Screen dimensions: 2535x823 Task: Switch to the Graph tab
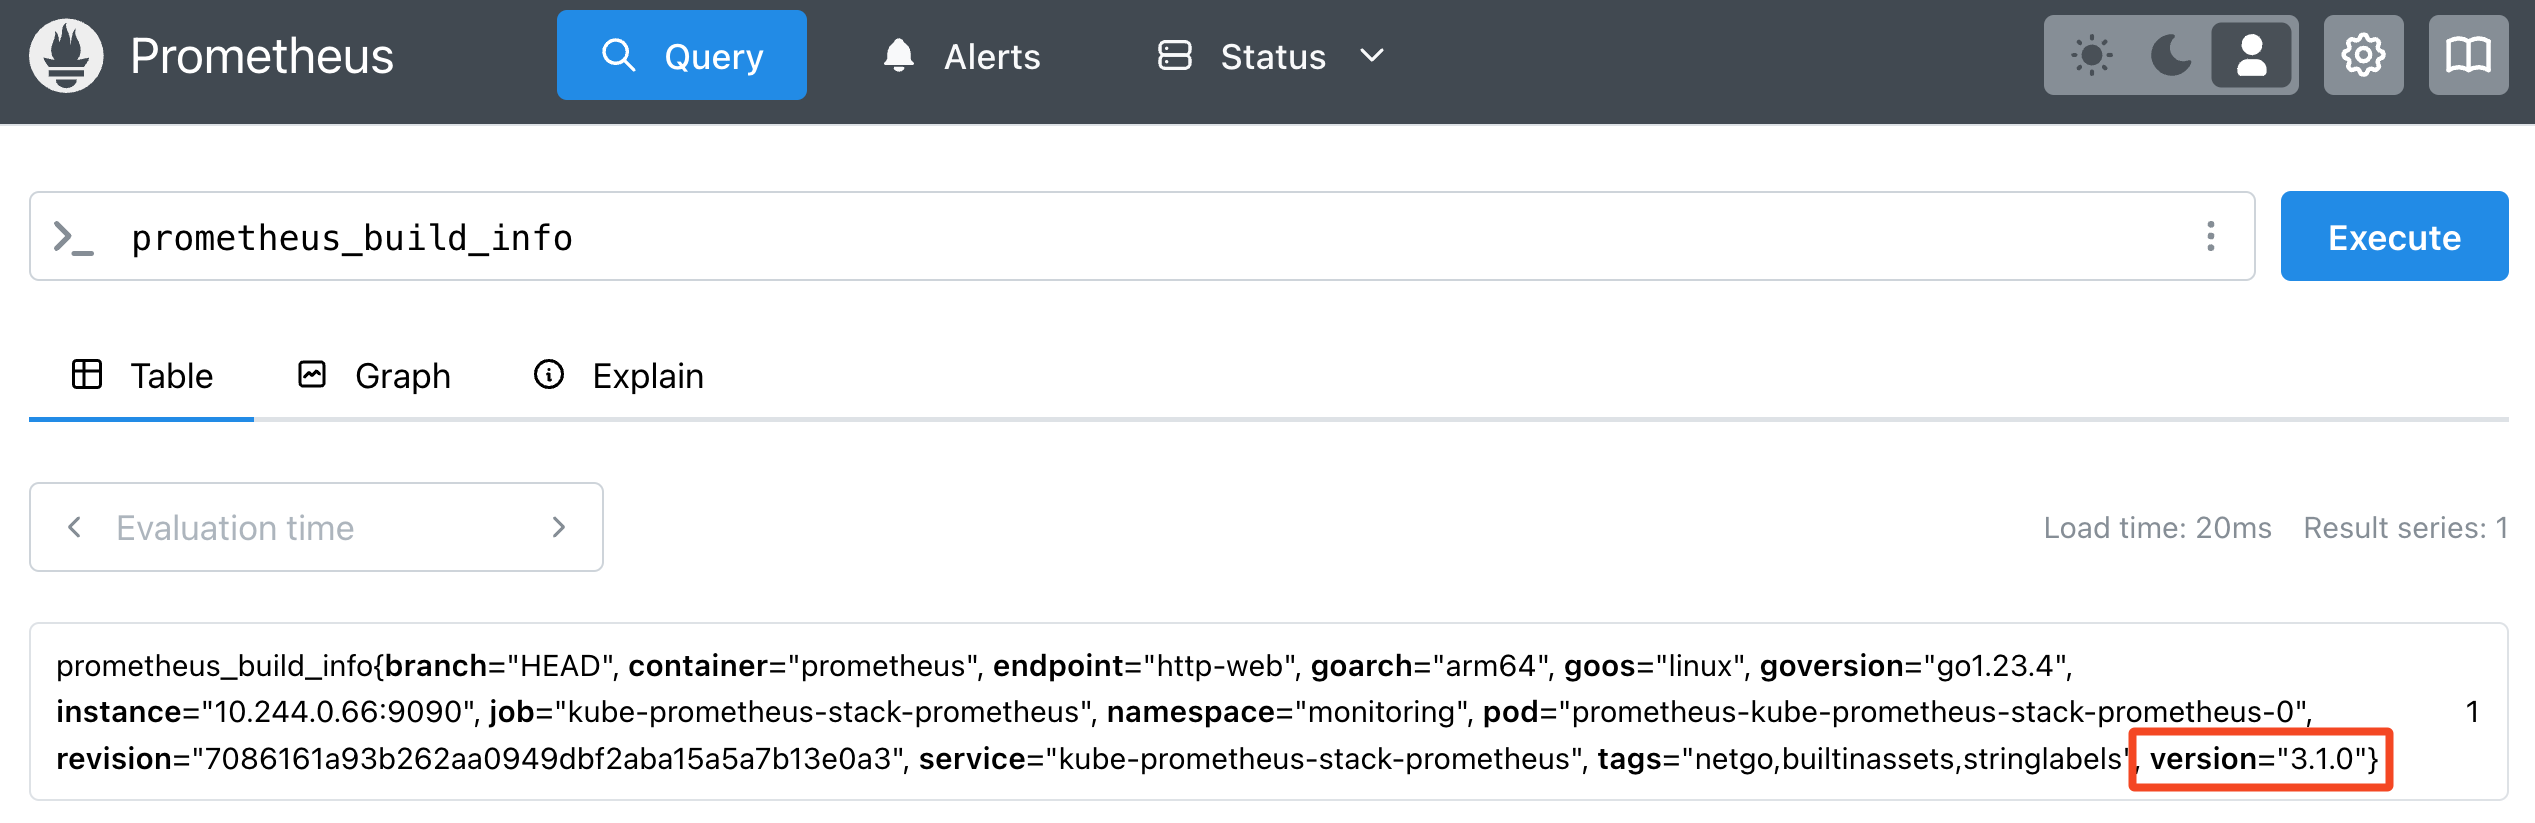[x=375, y=376]
